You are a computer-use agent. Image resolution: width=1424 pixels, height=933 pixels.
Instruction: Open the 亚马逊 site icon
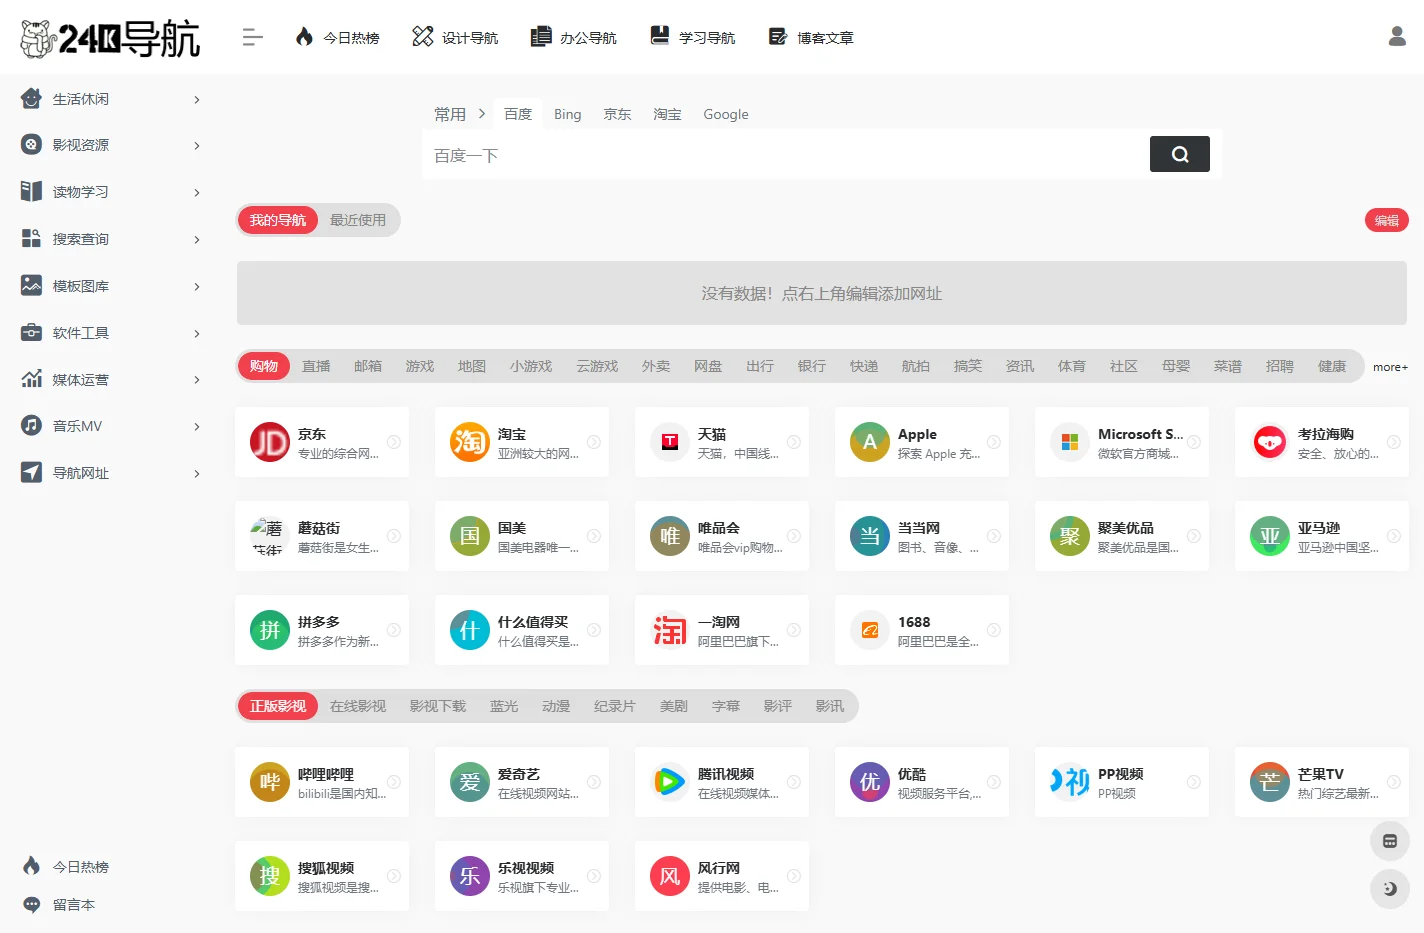[1269, 536]
